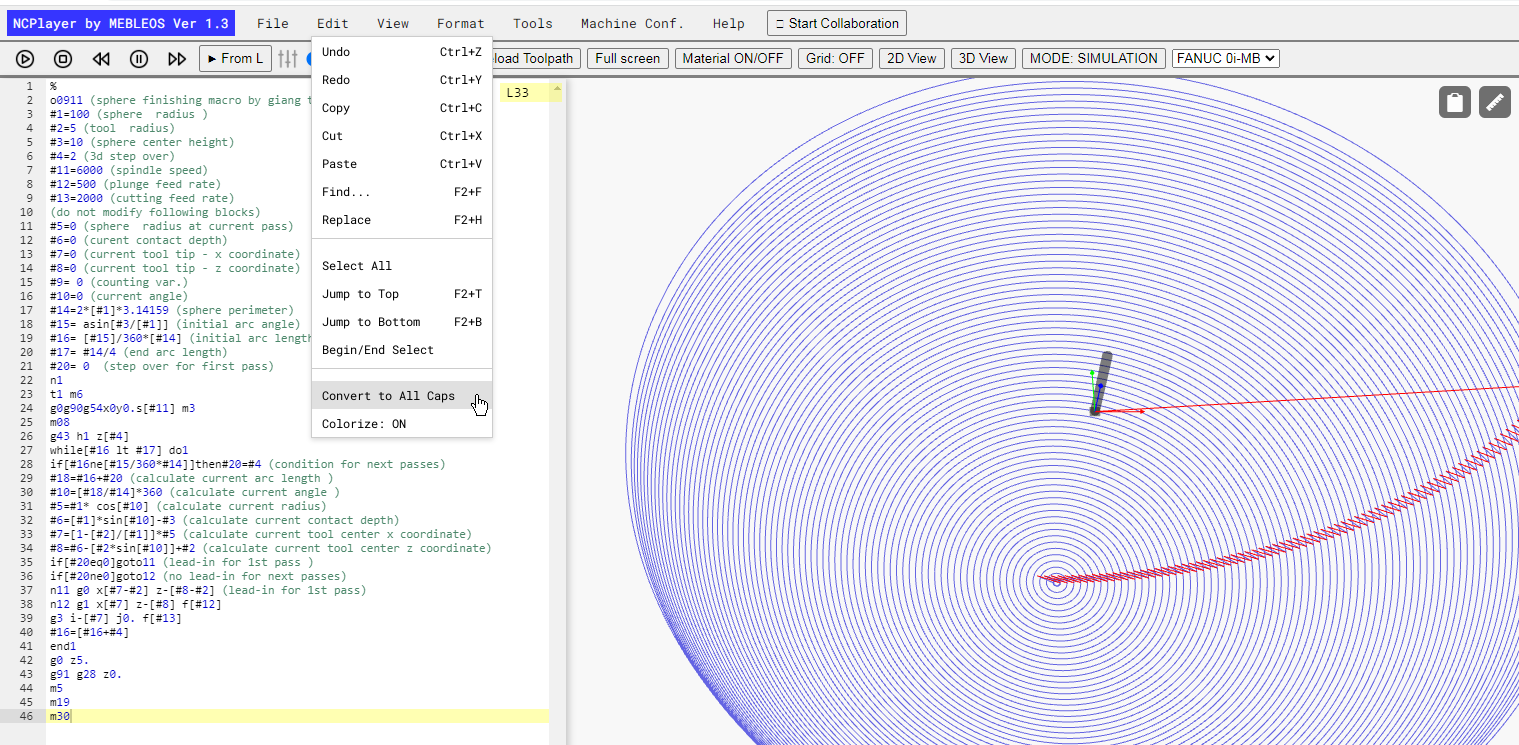Screen dimensions: 1519x745
Task: Toggle Material ON/OFF display
Action: [x=733, y=58]
